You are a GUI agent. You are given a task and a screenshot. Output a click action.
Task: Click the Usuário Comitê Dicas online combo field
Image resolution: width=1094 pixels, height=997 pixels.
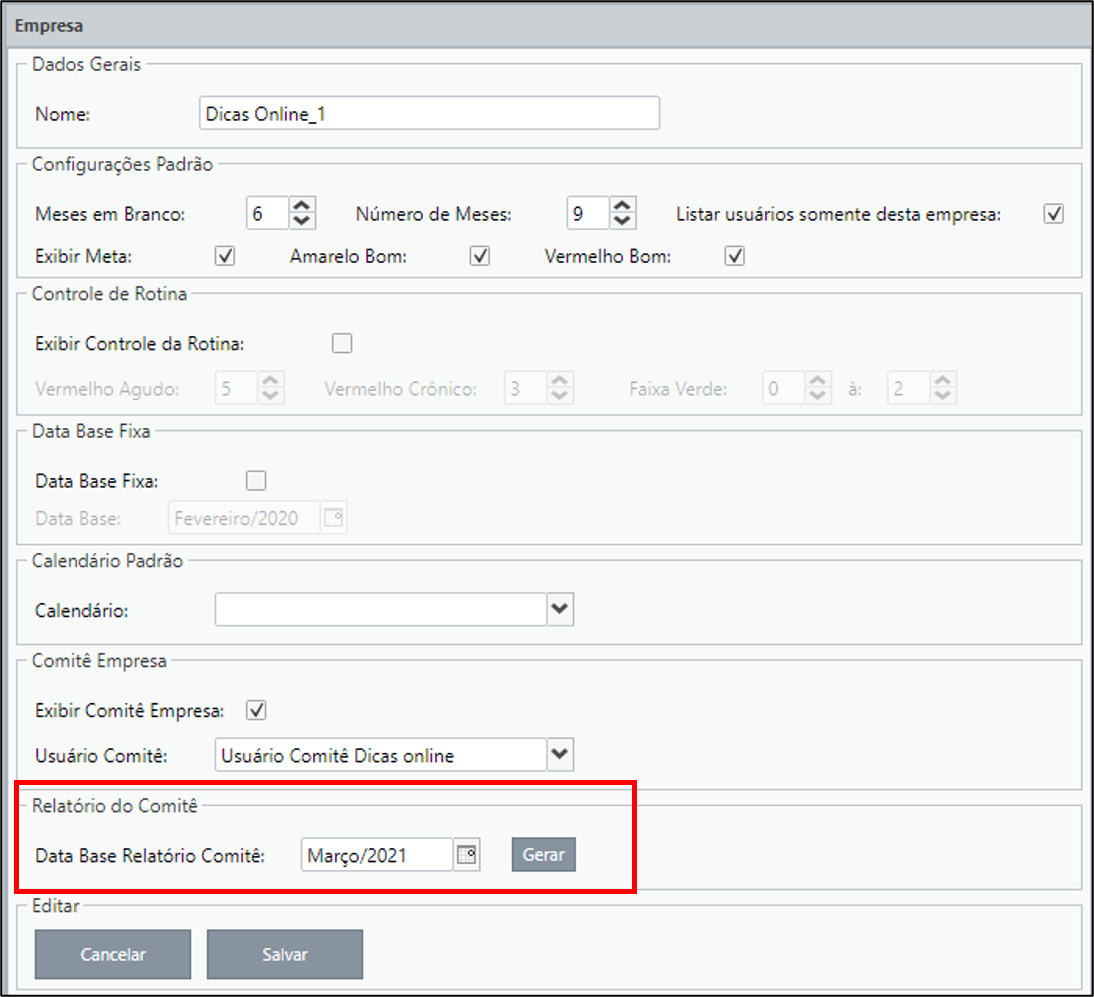(381, 754)
